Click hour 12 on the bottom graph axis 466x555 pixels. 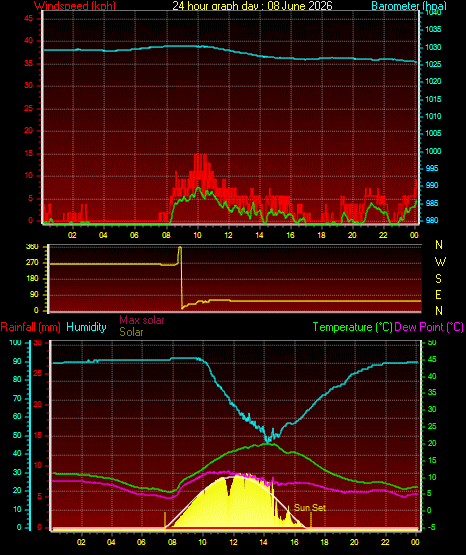click(x=233, y=542)
